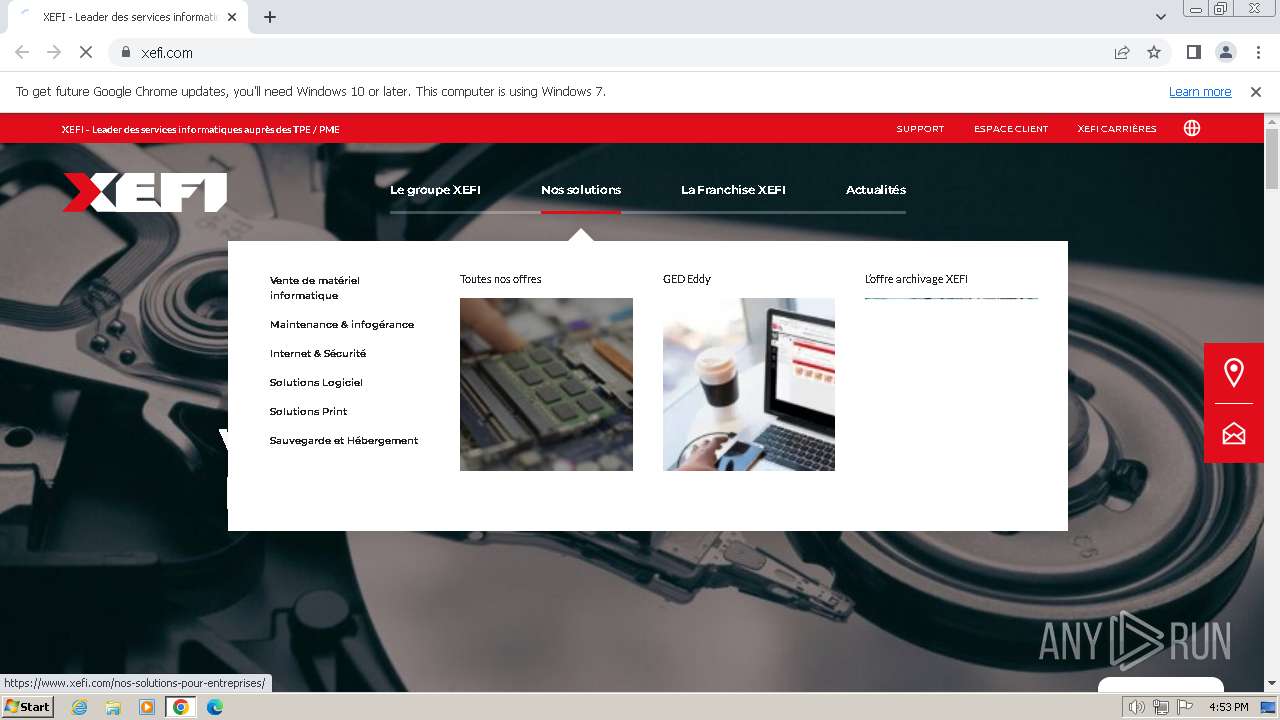Show desktop via tray monitor icon
Viewport: 1280px width, 720px height.
pos(1268,707)
